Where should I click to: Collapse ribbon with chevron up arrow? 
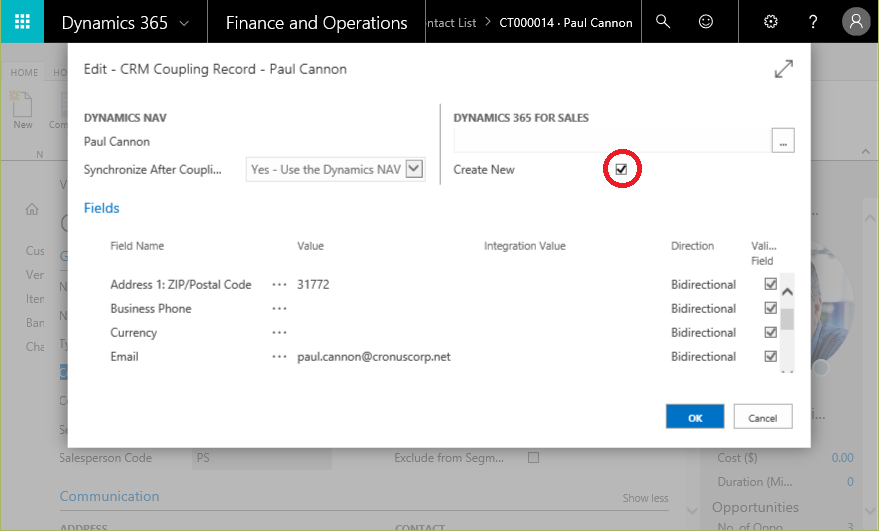866,151
